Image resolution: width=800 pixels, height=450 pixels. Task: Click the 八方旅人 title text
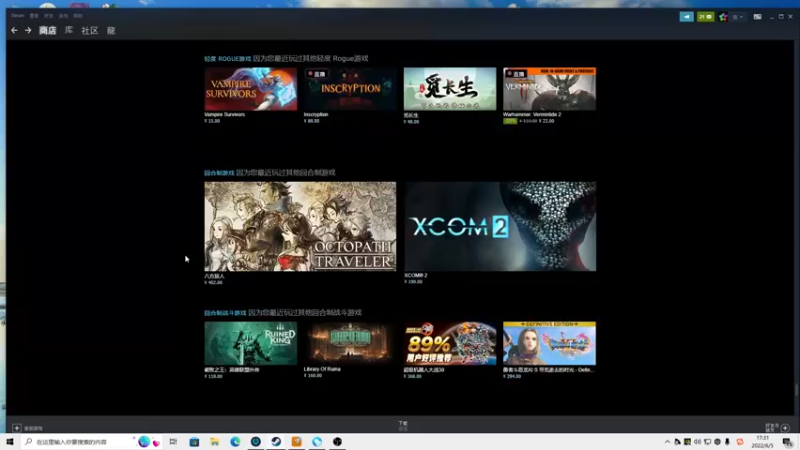[x=214, y=276]
